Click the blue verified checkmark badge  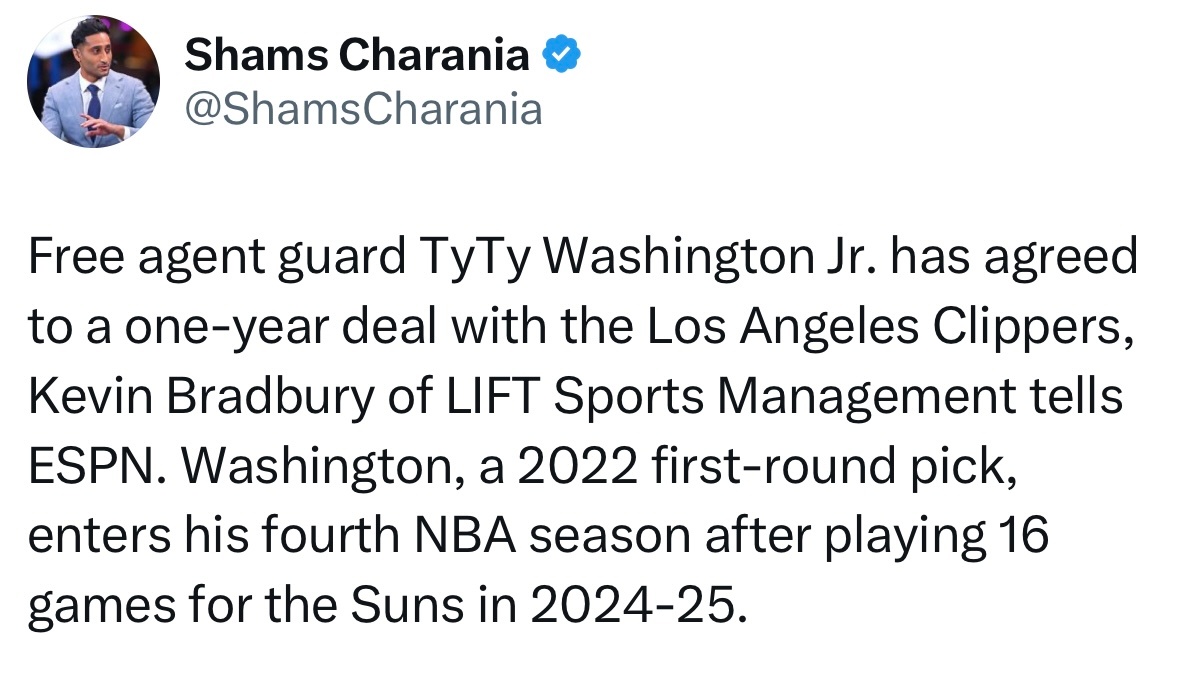(x=561, y=55)
